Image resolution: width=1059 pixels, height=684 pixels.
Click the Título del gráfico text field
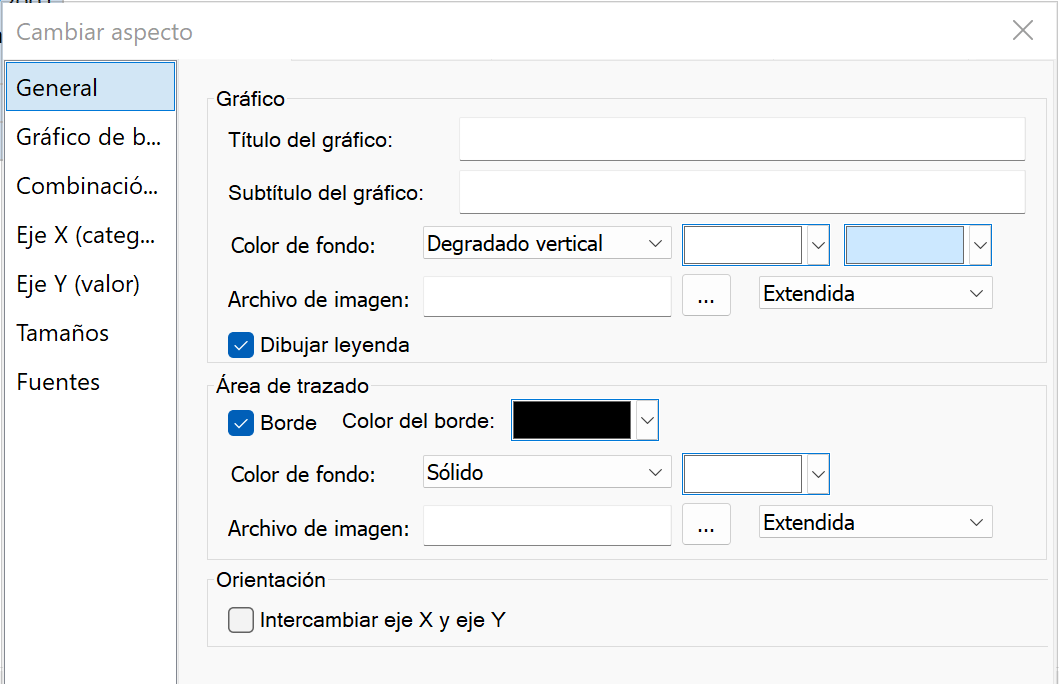point(742,139)
